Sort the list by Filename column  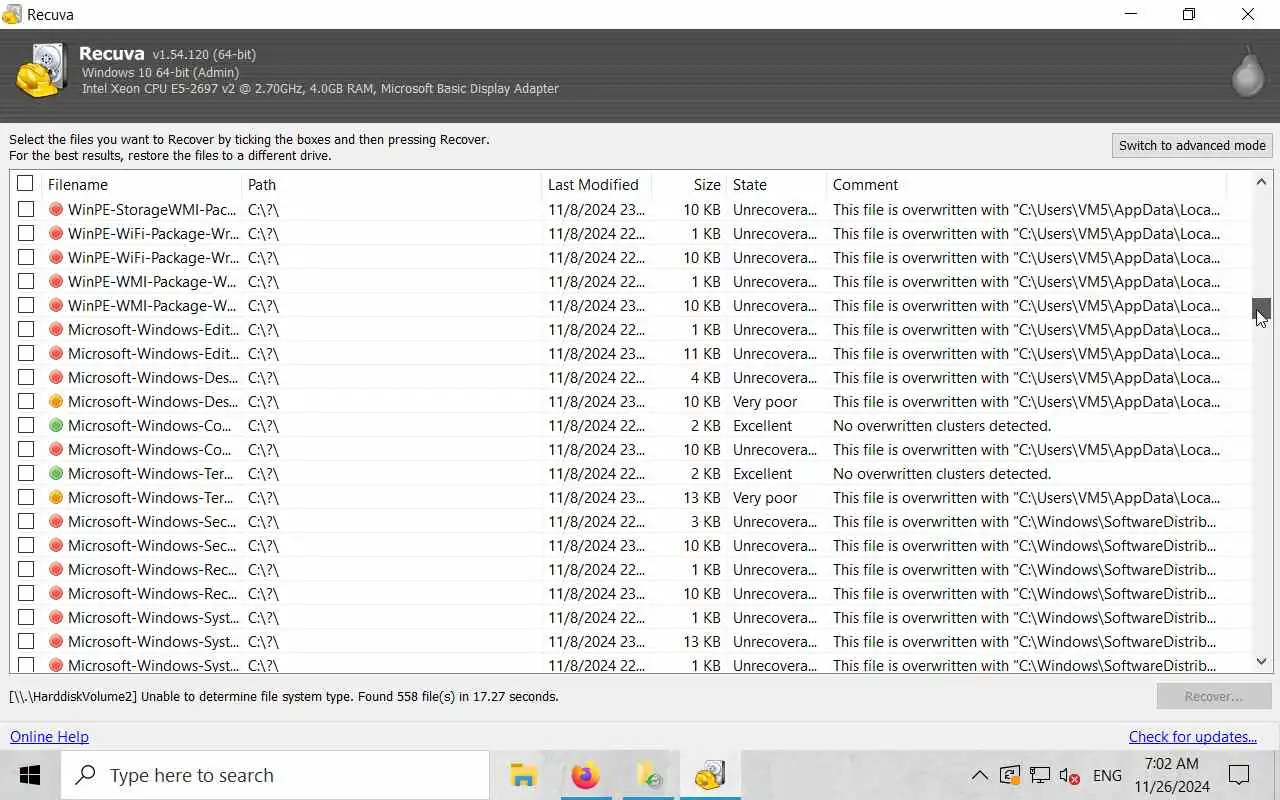coord(141,184)
